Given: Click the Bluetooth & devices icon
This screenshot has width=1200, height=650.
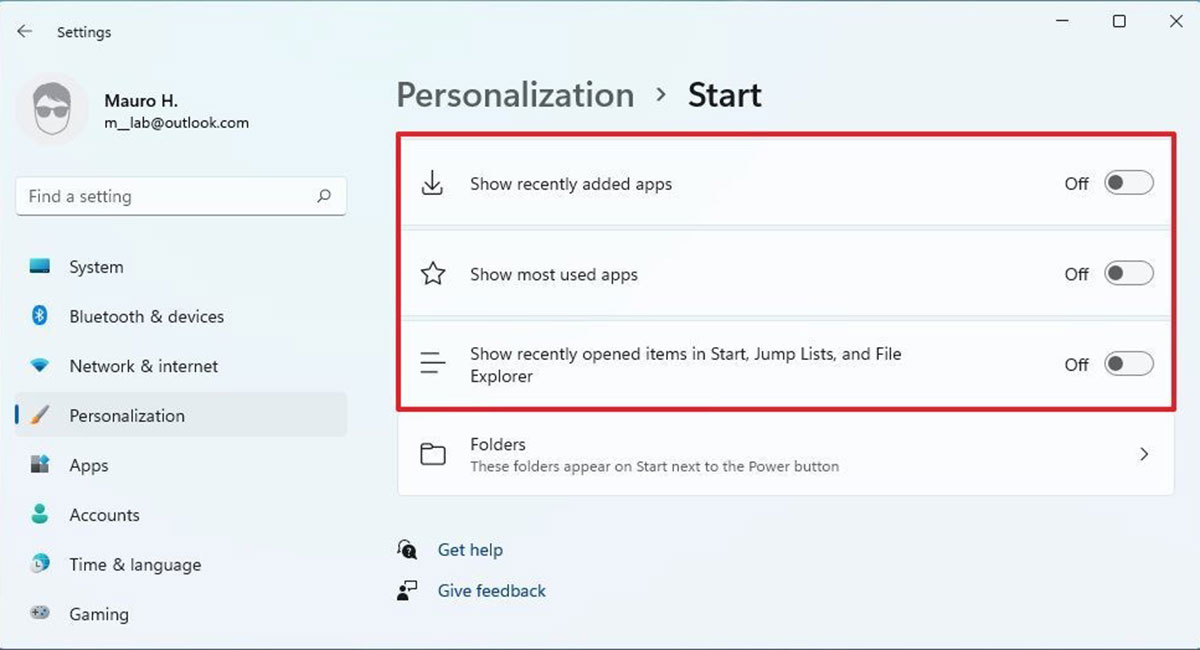Looking at the screenshot, I should click(40, 316).
